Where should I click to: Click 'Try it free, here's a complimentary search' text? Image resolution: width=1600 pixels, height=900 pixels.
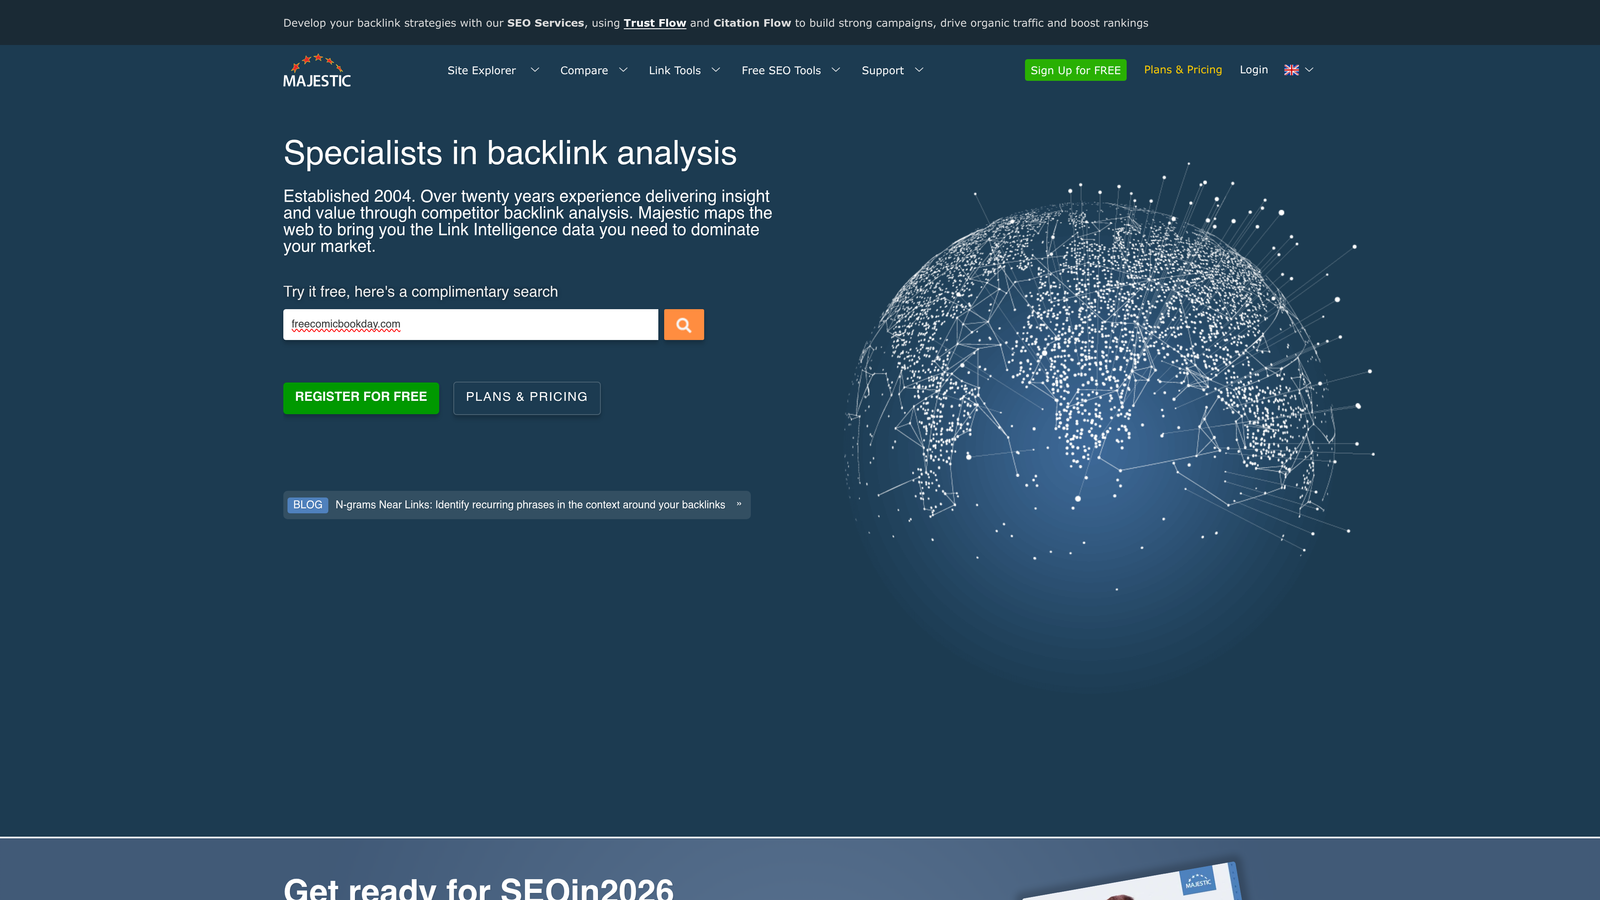[x=421, y=292]
